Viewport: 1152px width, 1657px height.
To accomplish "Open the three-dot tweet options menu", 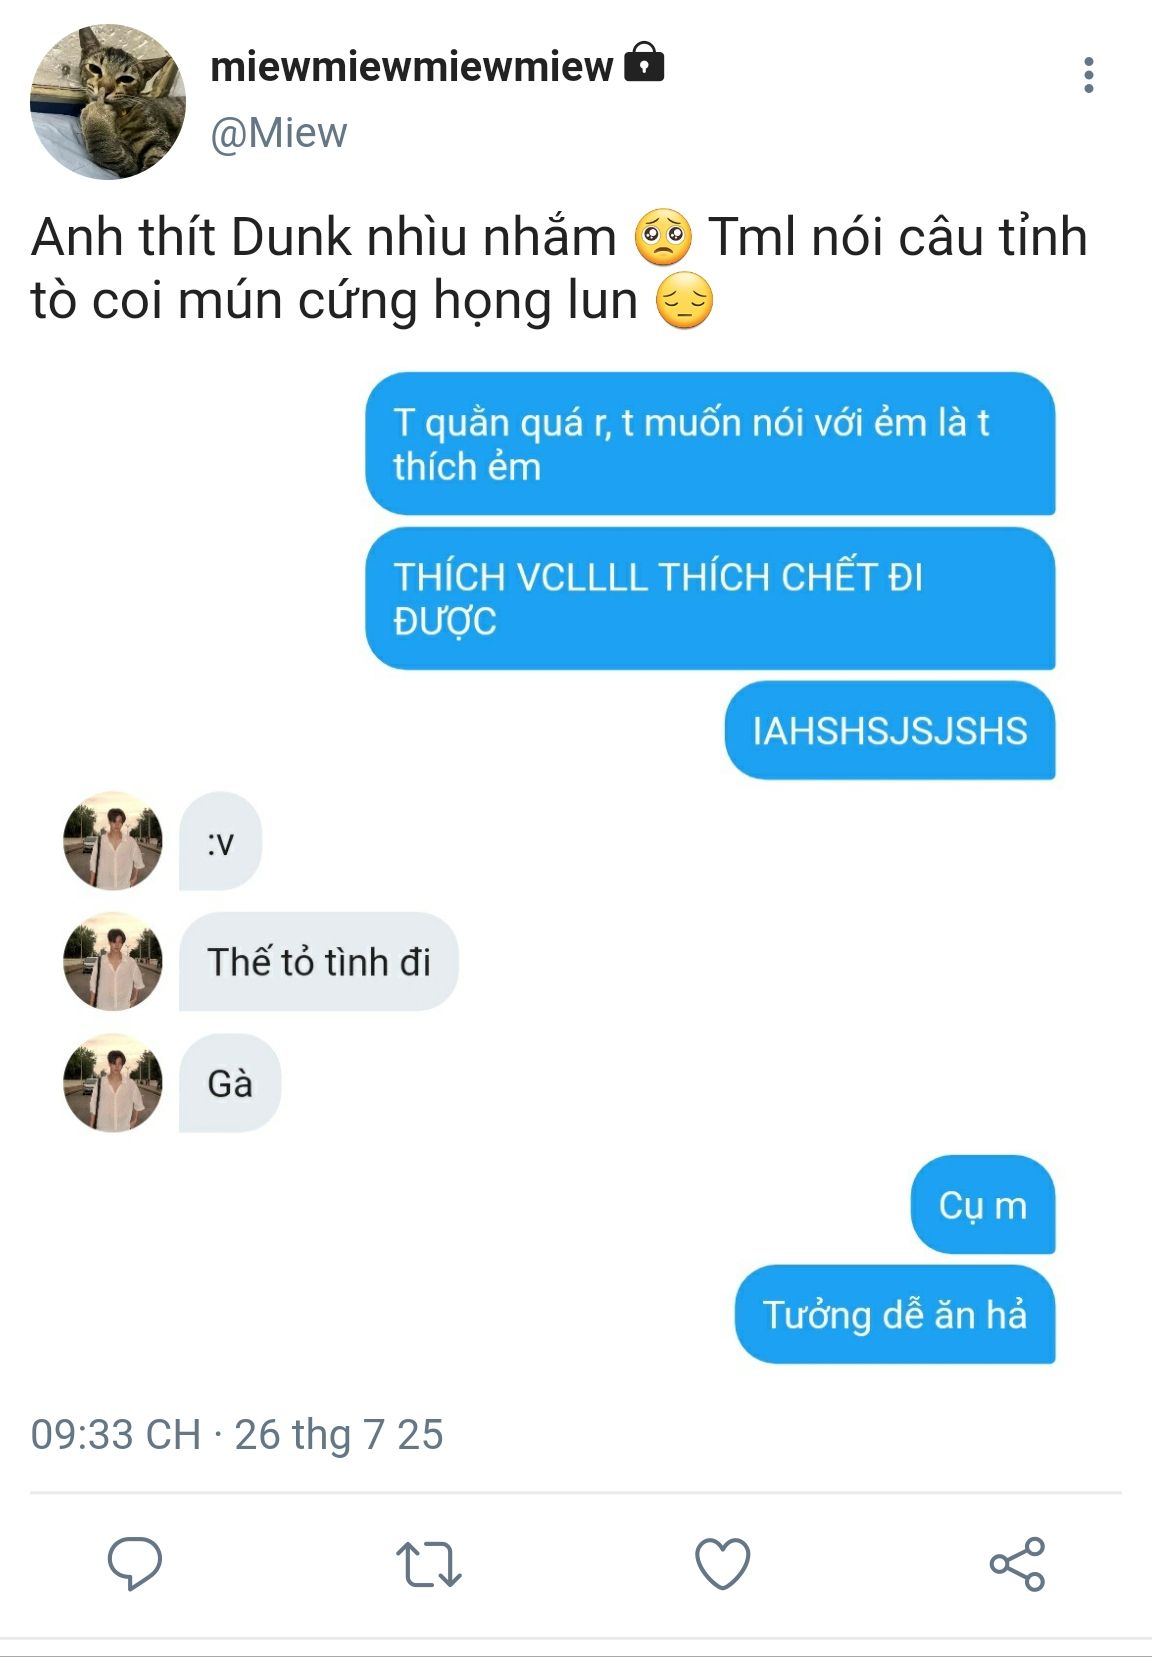I will click(x=1088, y=75).
